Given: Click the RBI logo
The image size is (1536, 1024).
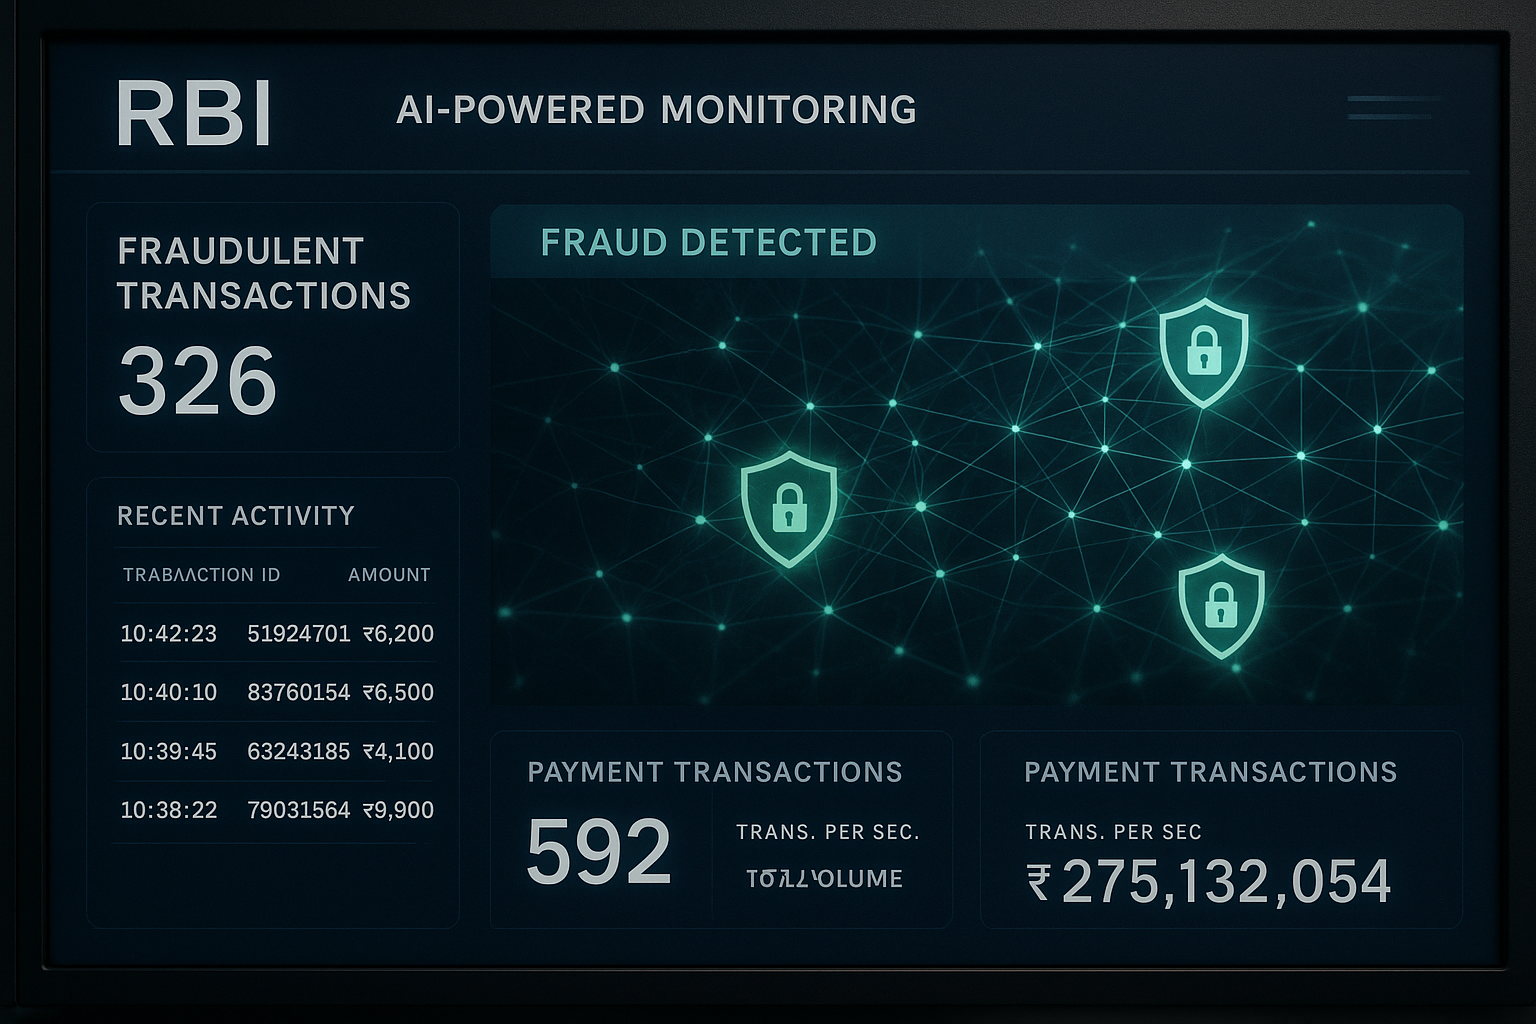Looking at the screenshot, I should 194,114.
